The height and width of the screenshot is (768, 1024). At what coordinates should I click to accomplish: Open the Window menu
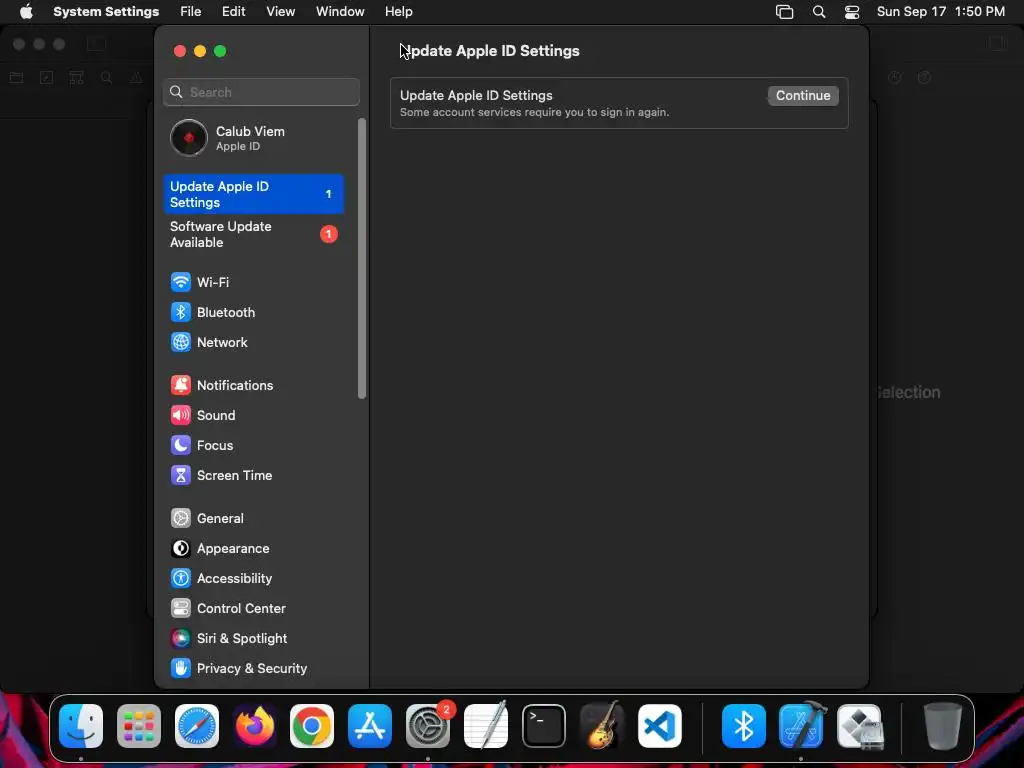[340, 12]
